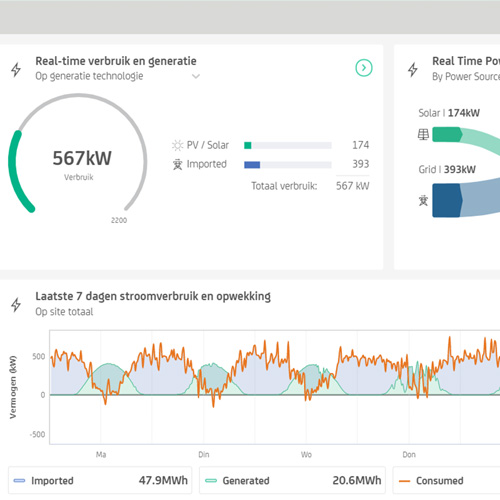Select the green Solar flow block
Image resolution: width=500 pixels, height=500 pixels.
[x=447, y=135]
